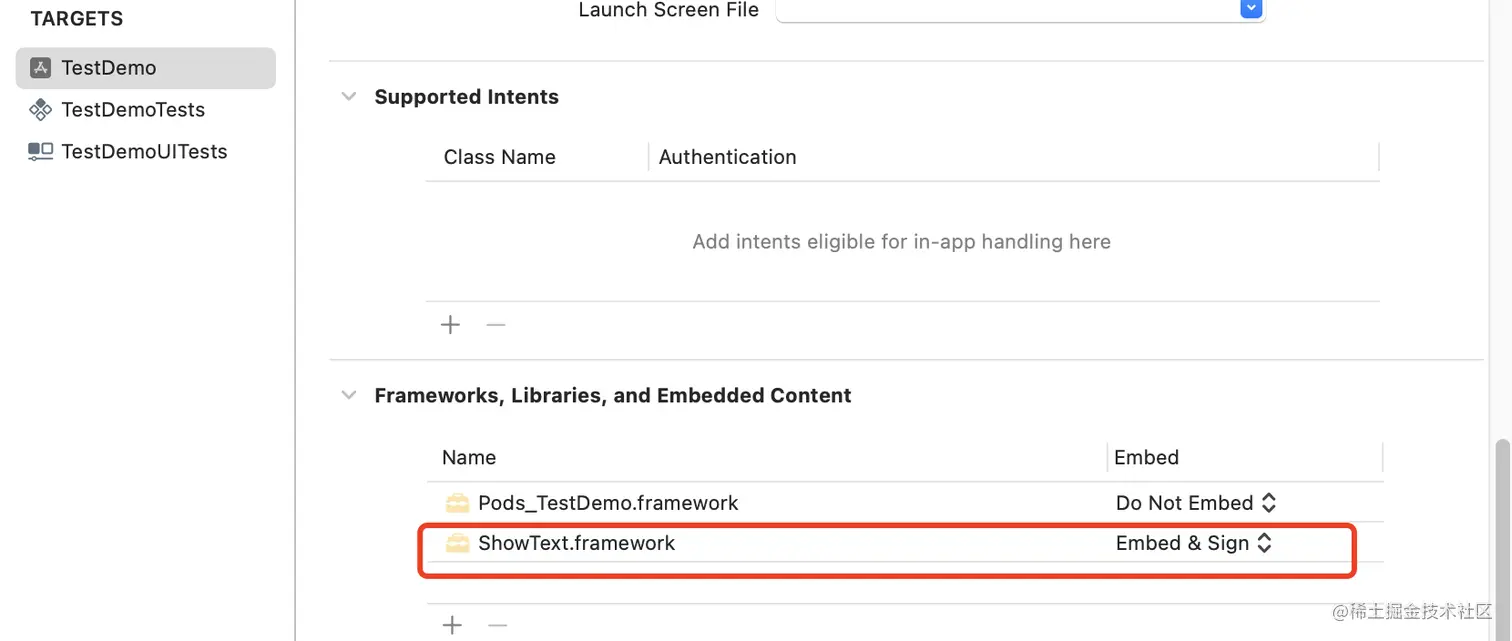
Task: Collapse the Supported Intents section
Action: pyautogui.click(x=349, y=97)
